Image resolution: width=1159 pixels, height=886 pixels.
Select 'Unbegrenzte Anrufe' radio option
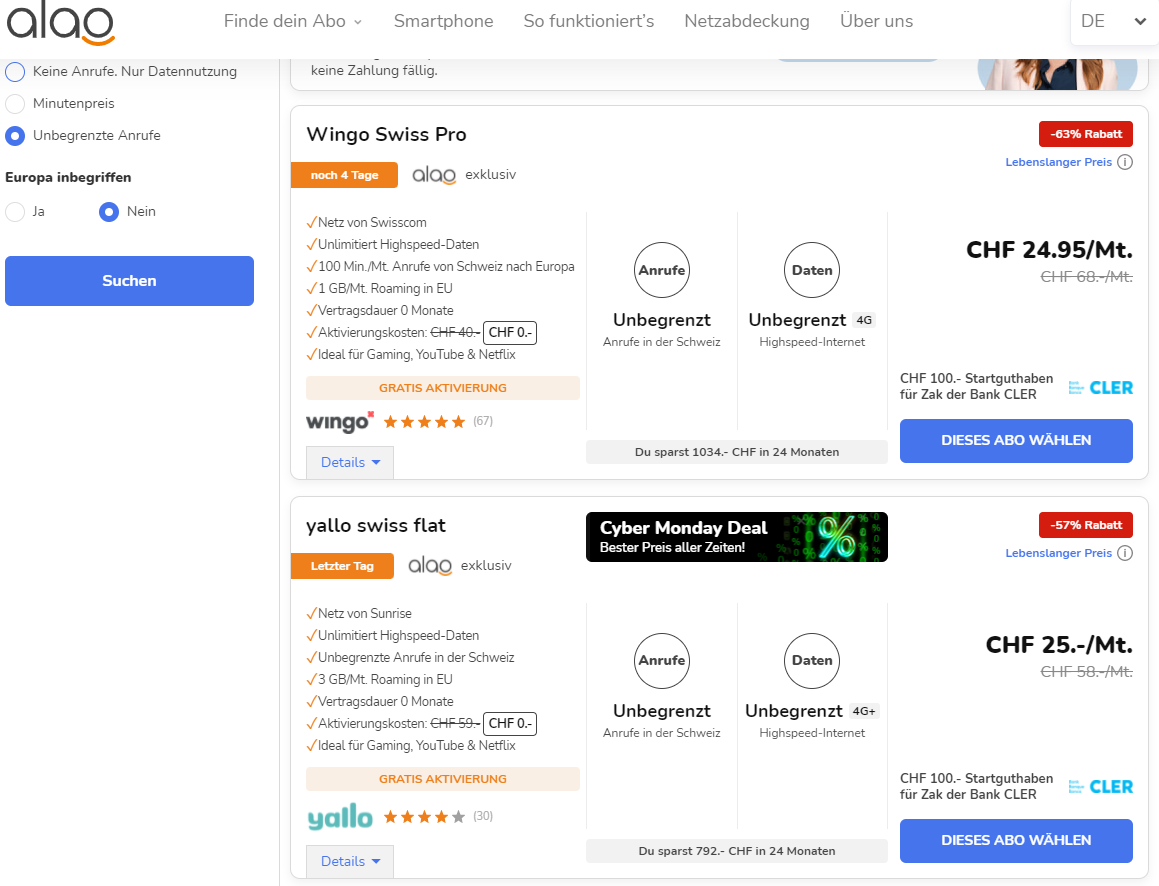(16, 136)
